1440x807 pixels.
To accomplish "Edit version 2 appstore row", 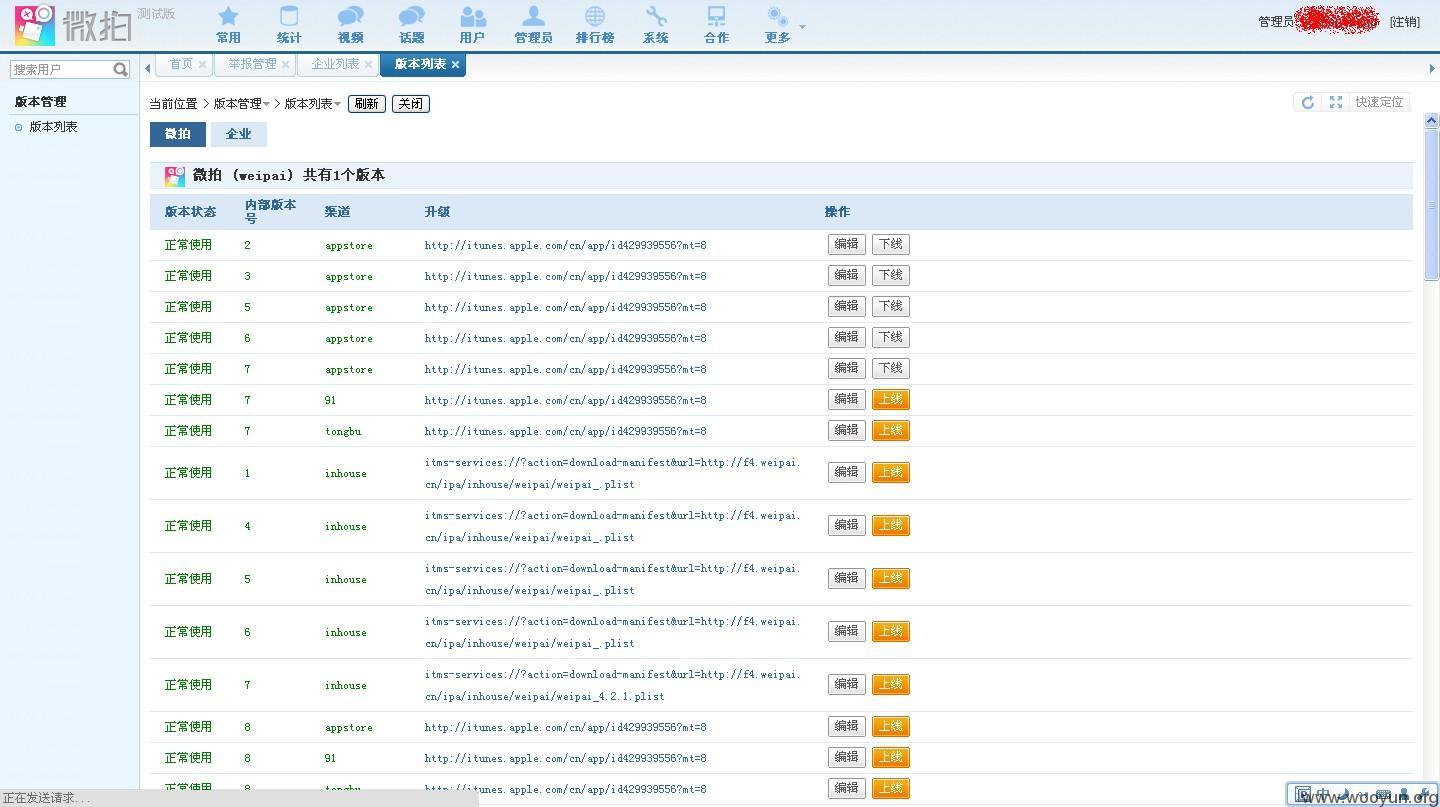I will [x=847, y=244].
